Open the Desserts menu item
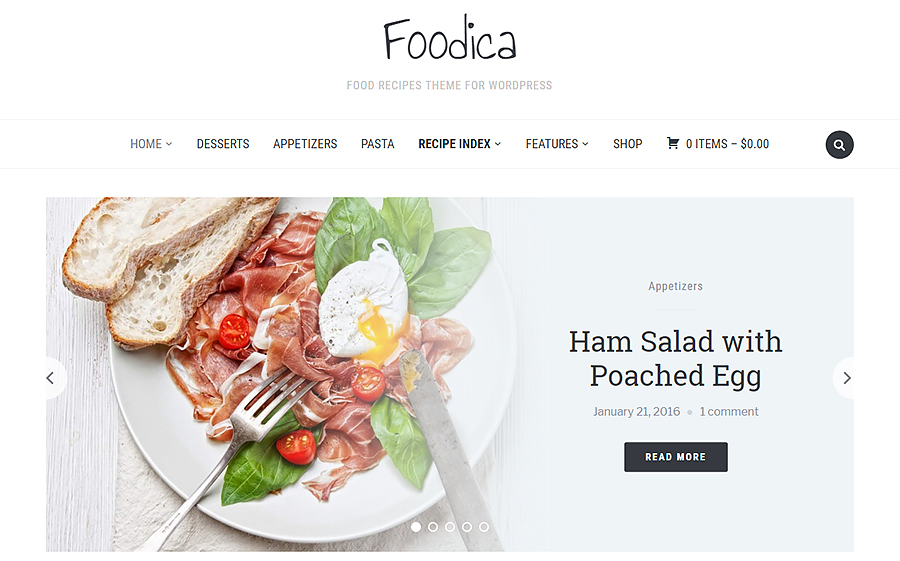900x561 pixels. point(223,144)
